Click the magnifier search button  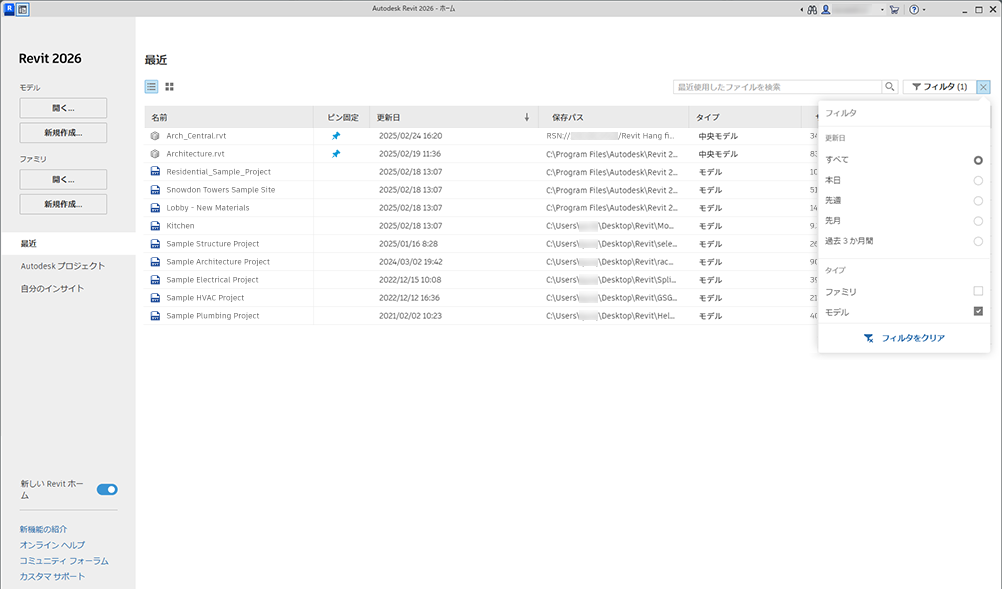(890, 87)
